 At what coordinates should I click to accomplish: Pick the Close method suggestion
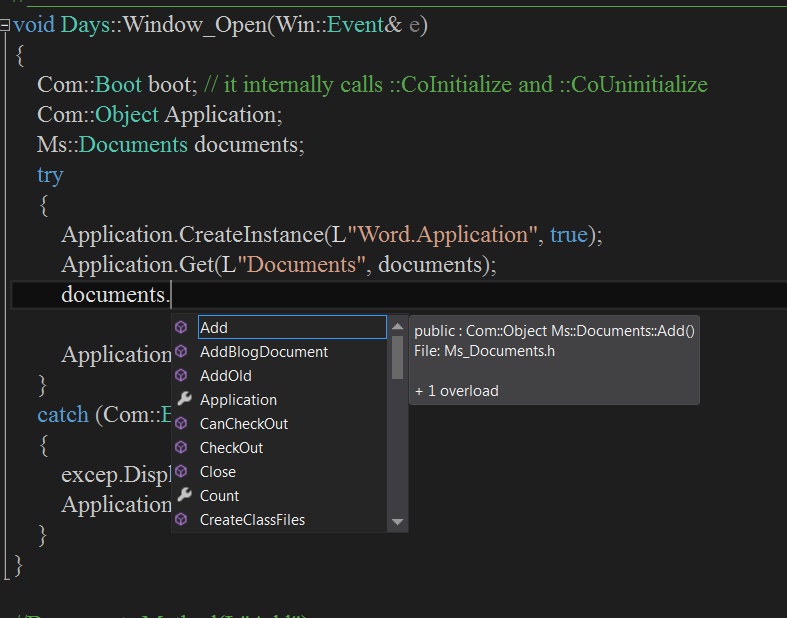(x=217, y=472)
